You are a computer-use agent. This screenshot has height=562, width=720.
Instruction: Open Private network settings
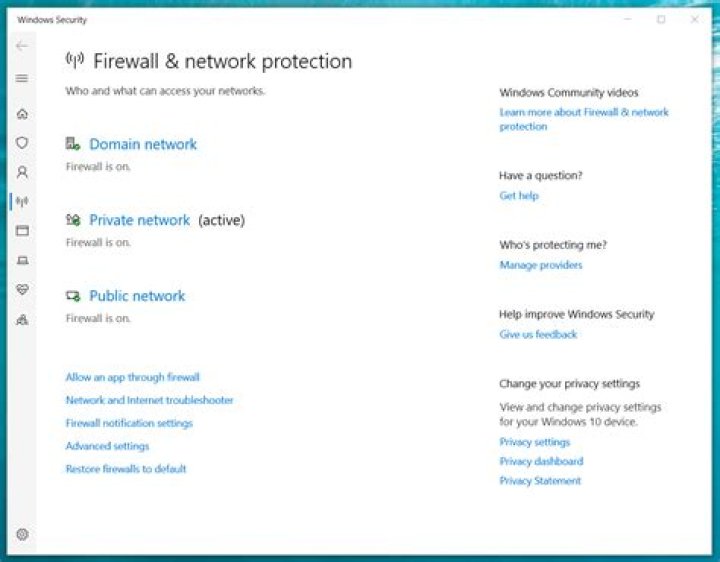(x=139, y=220)
